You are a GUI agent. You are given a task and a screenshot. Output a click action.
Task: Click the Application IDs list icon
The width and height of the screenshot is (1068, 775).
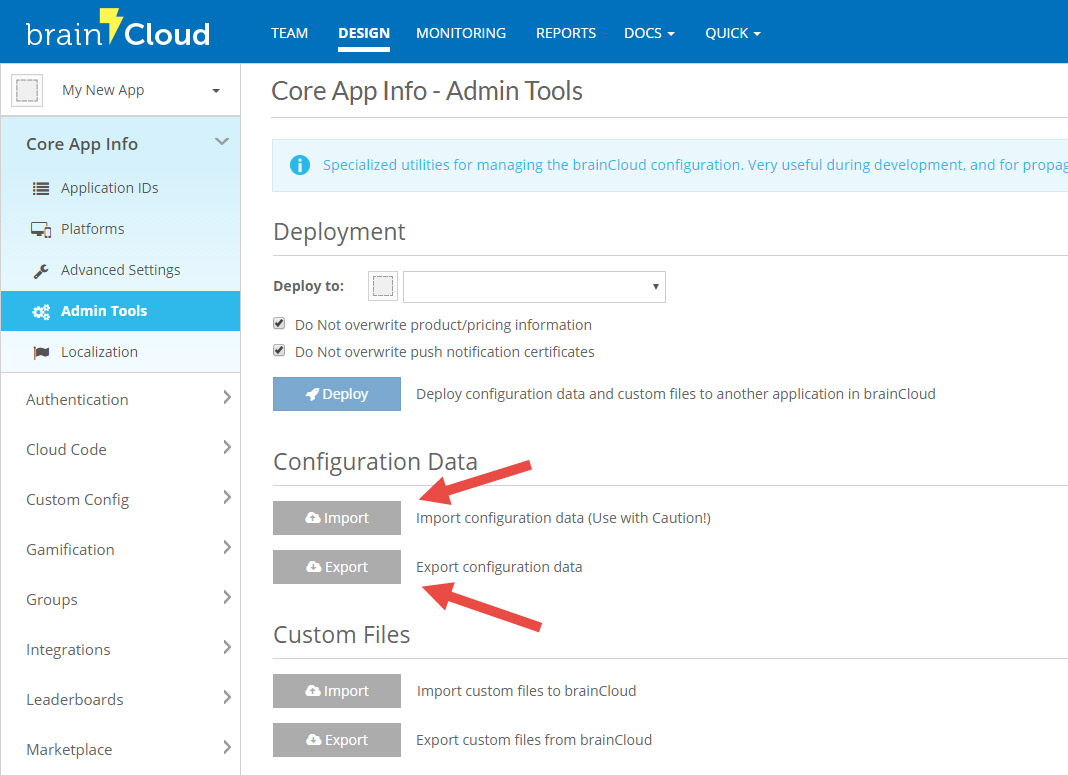pyautogui.click(x=41, y=188)
